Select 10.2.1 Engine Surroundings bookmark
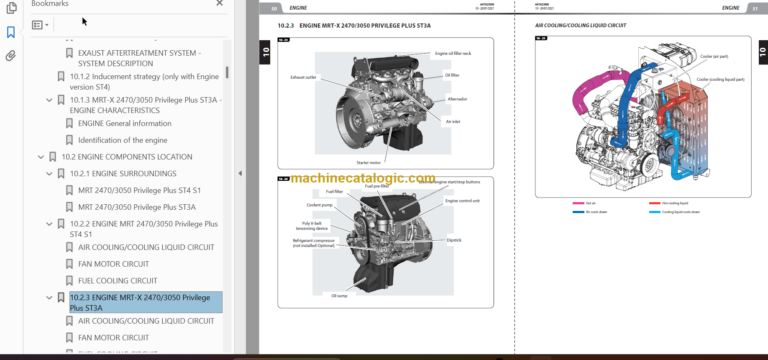768x360 pixels. tap(123, 173)
